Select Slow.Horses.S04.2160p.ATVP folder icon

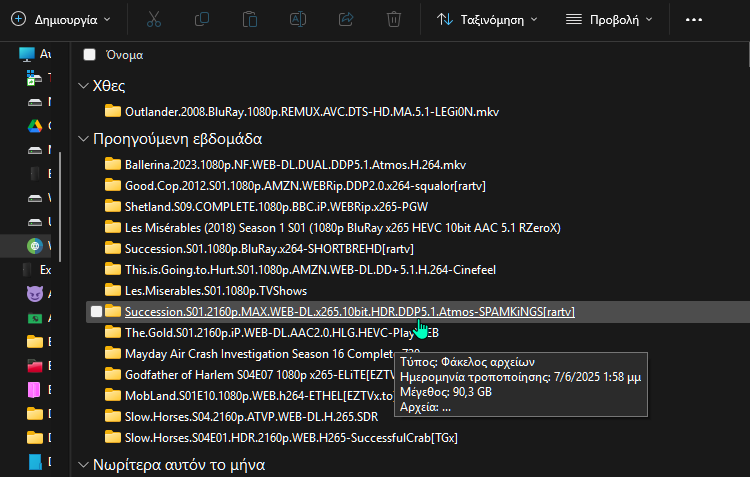point(113,416)
